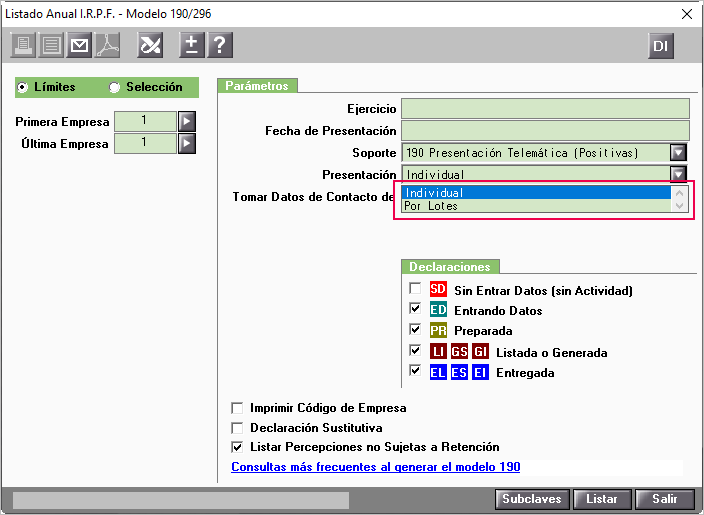Click the red SD status badge
704x515 pixels.
438,289
